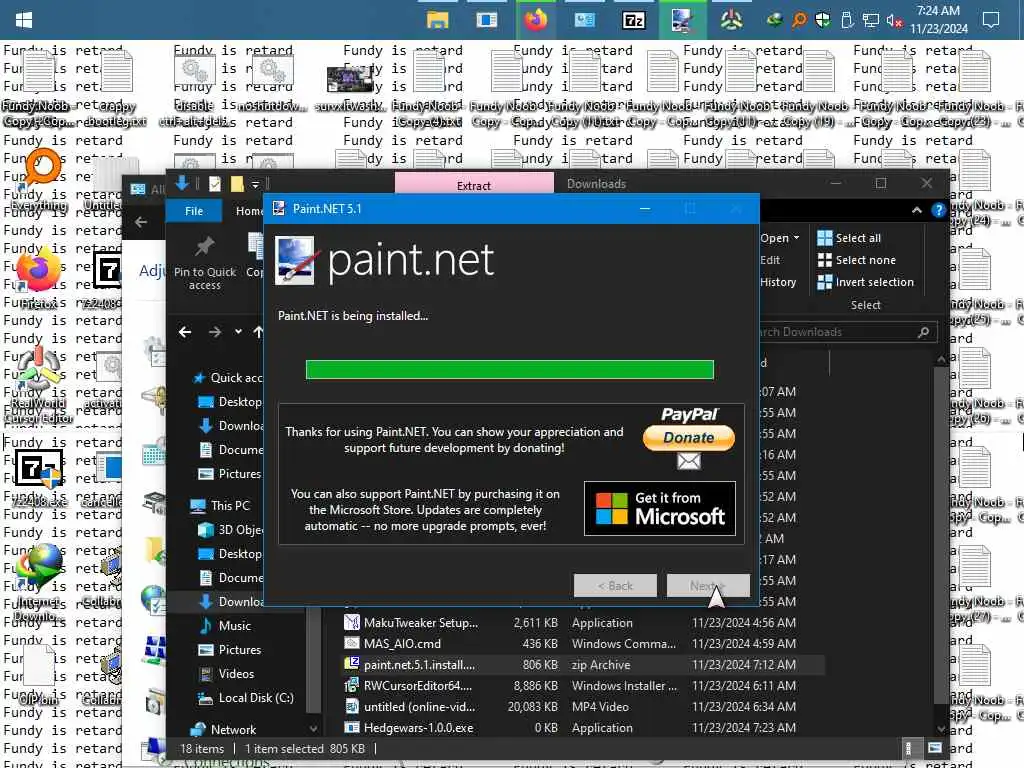Open the Home ribbon tab
This screenshot has width=1024, height=768.
point(249,211)
